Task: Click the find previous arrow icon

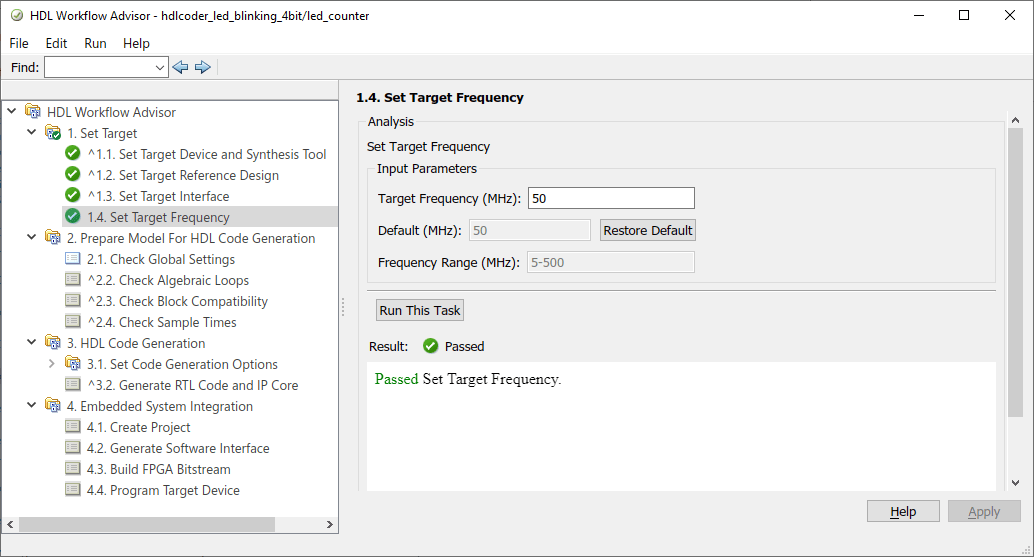Action: click(180, 67)
